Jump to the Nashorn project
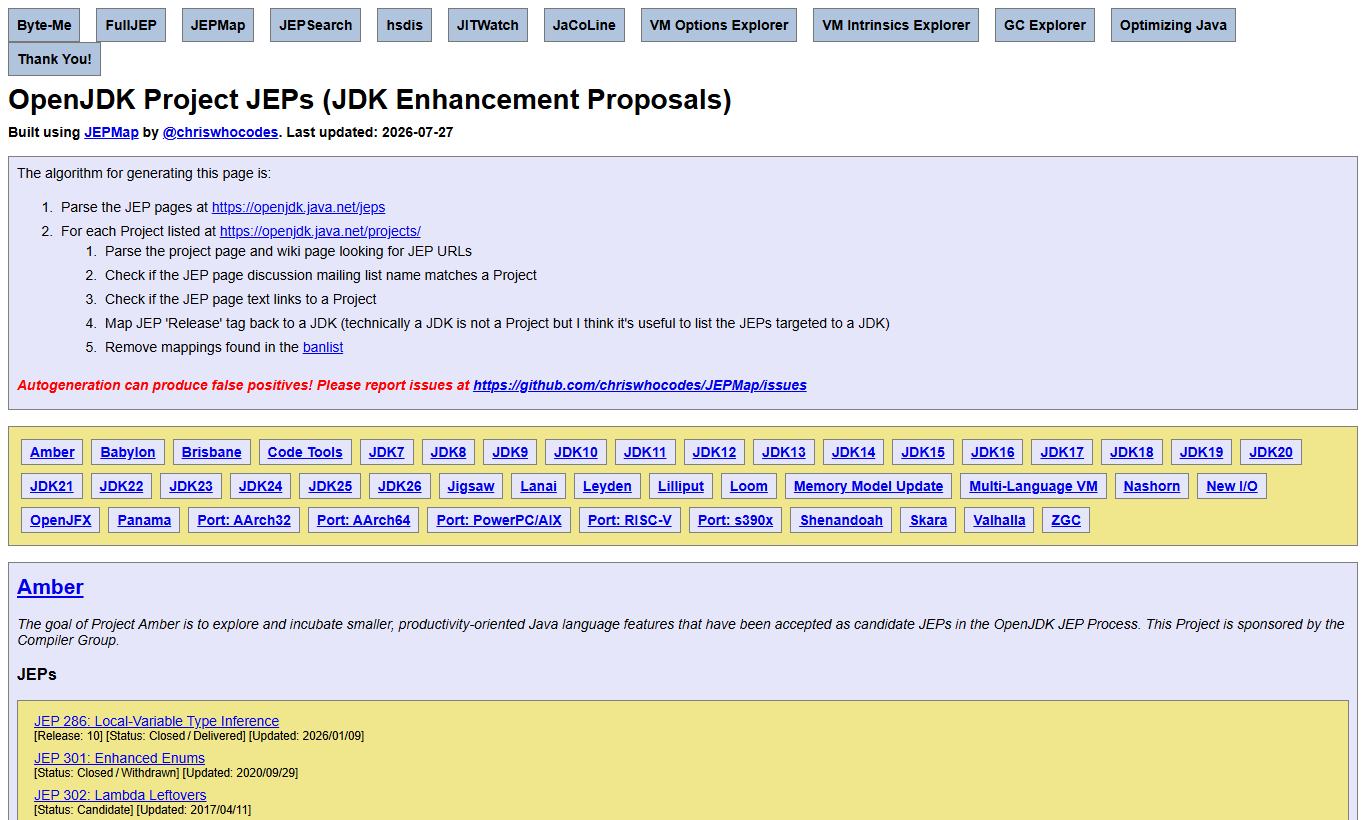The image size is (1366, 820). (1152, 486)
